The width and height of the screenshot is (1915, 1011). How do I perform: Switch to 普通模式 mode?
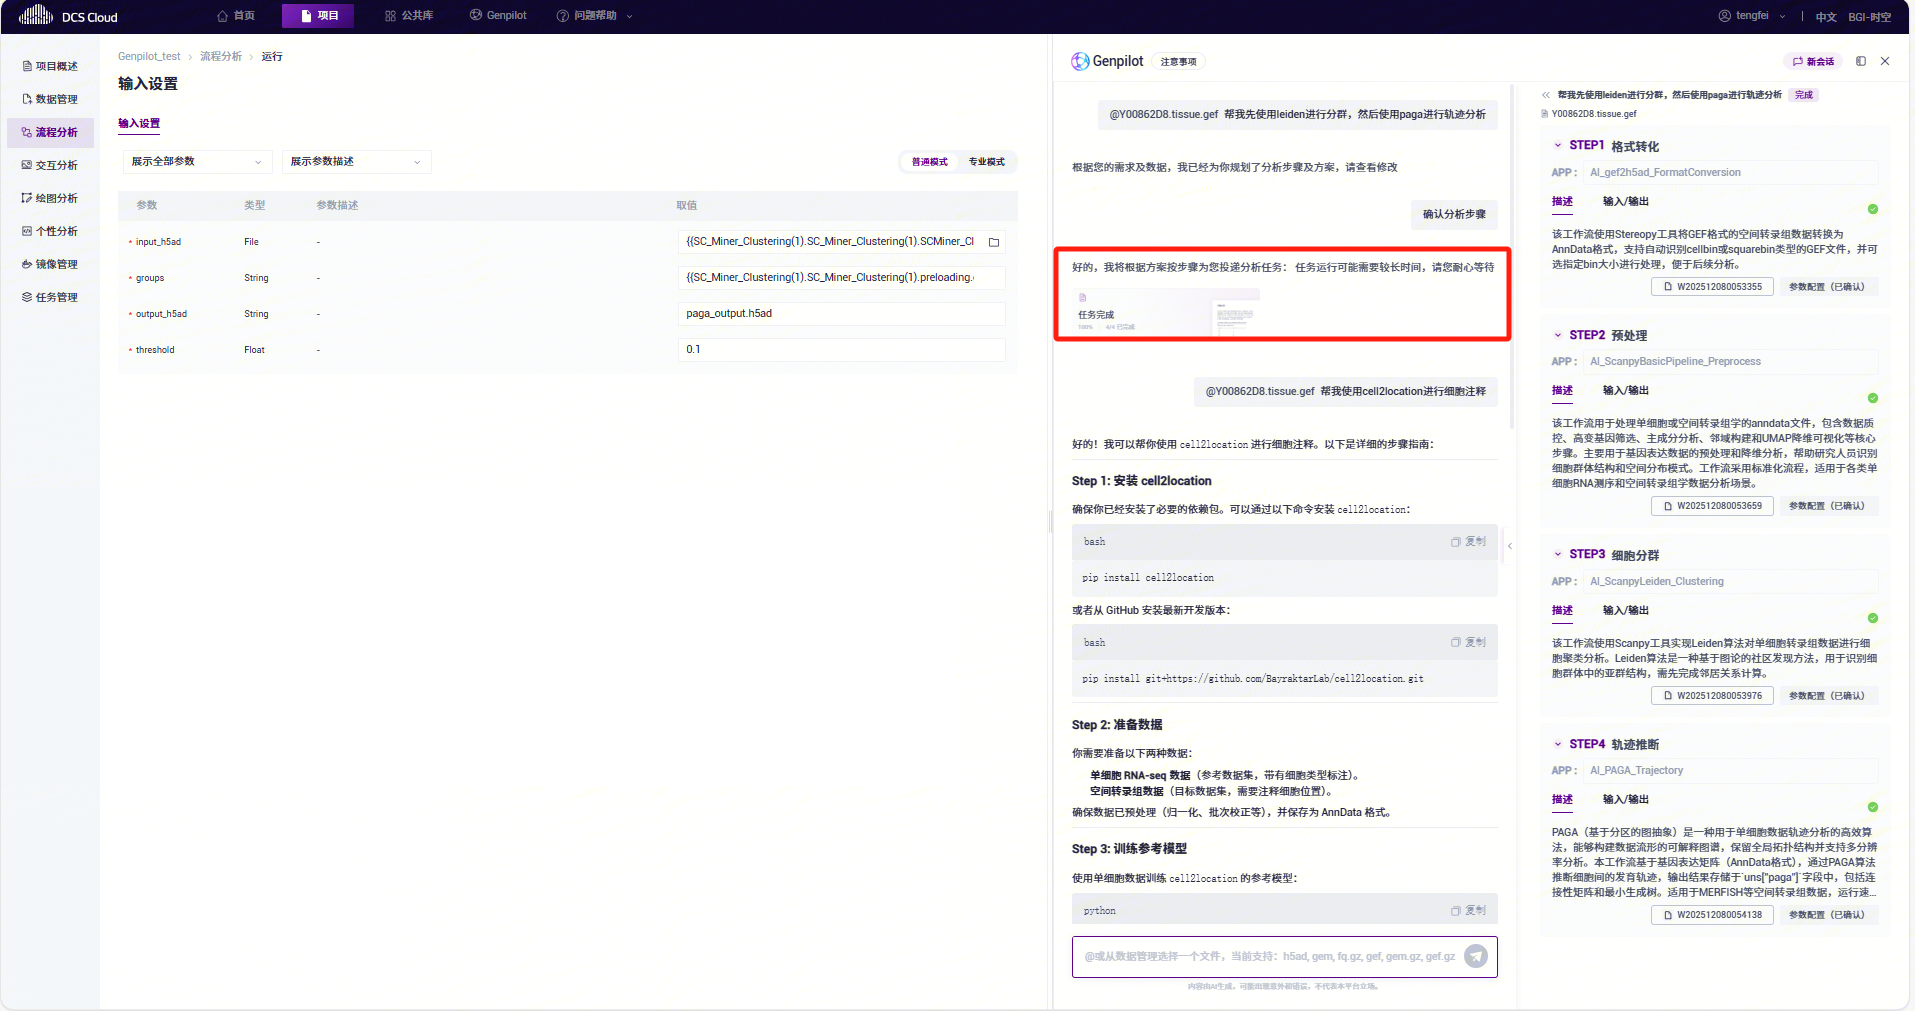tap(929, 162)
